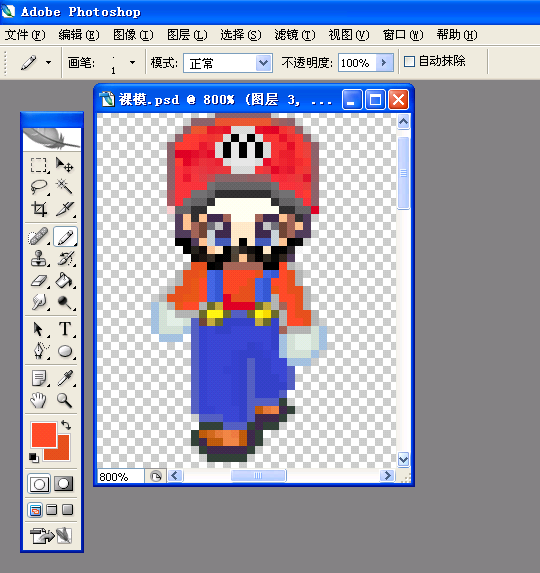This screenshot has width=540, height=573.
Task: Select the History Brush tool
Action: coord(65,259)
